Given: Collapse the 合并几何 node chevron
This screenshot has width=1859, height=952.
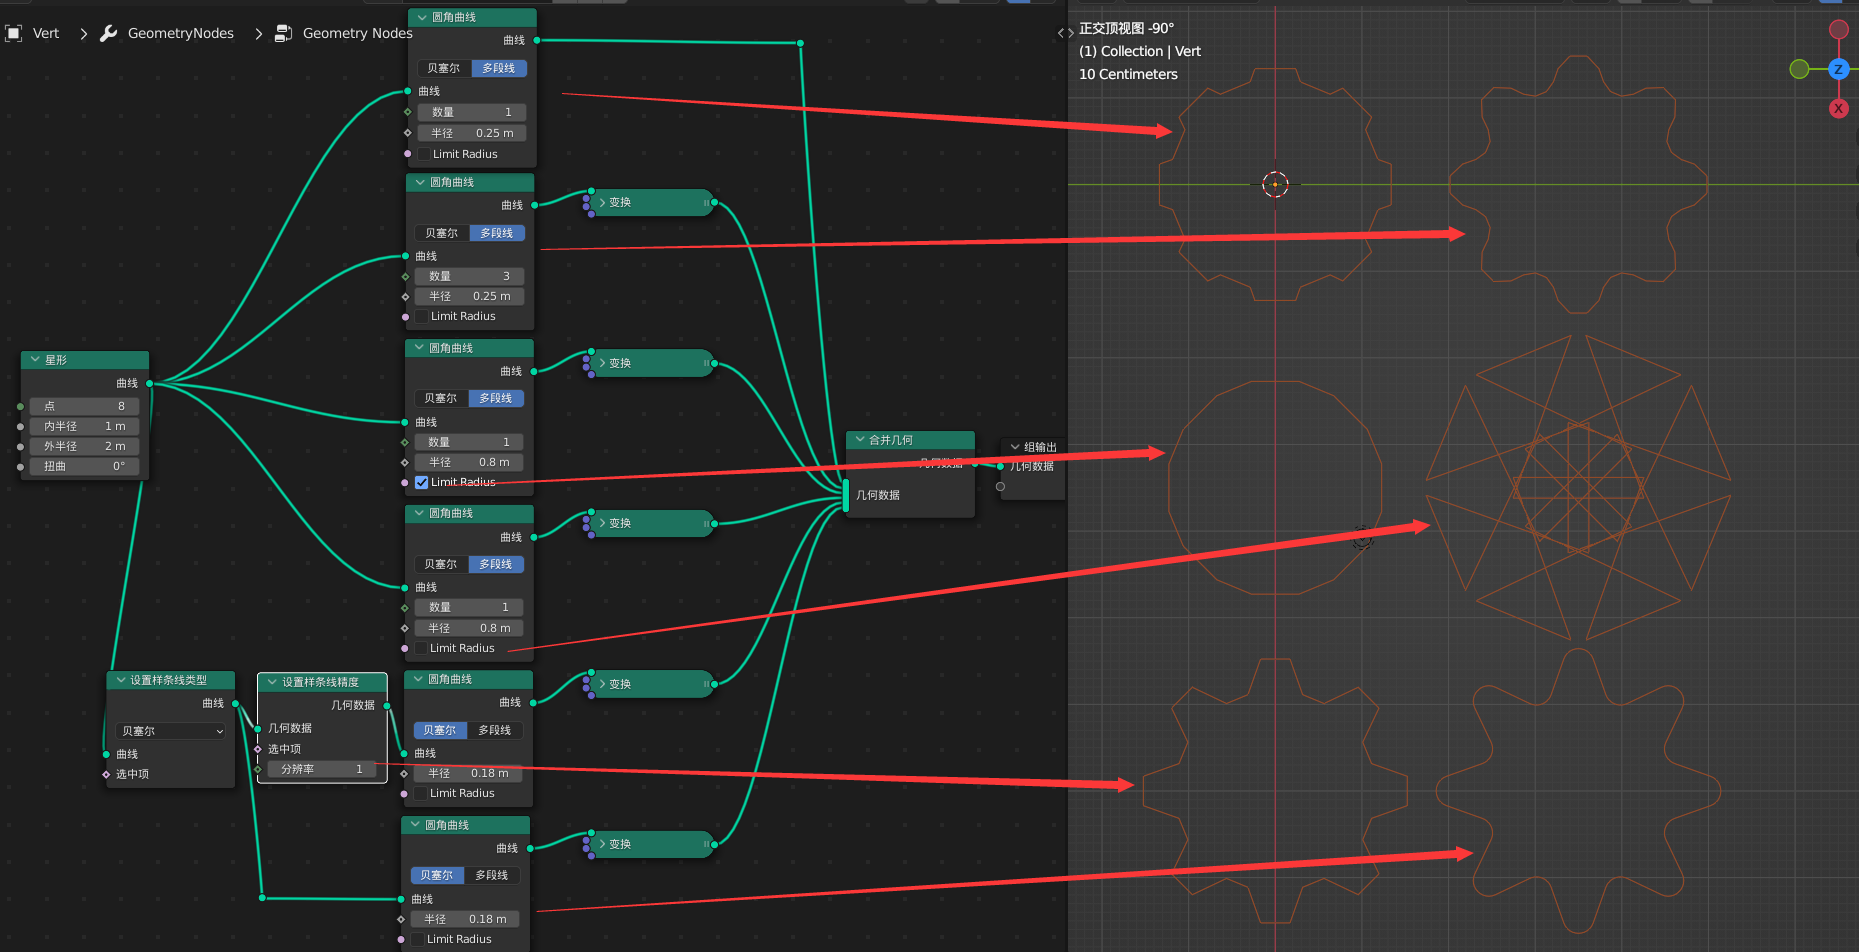Looking at the screenshot, I should point(860,440).
